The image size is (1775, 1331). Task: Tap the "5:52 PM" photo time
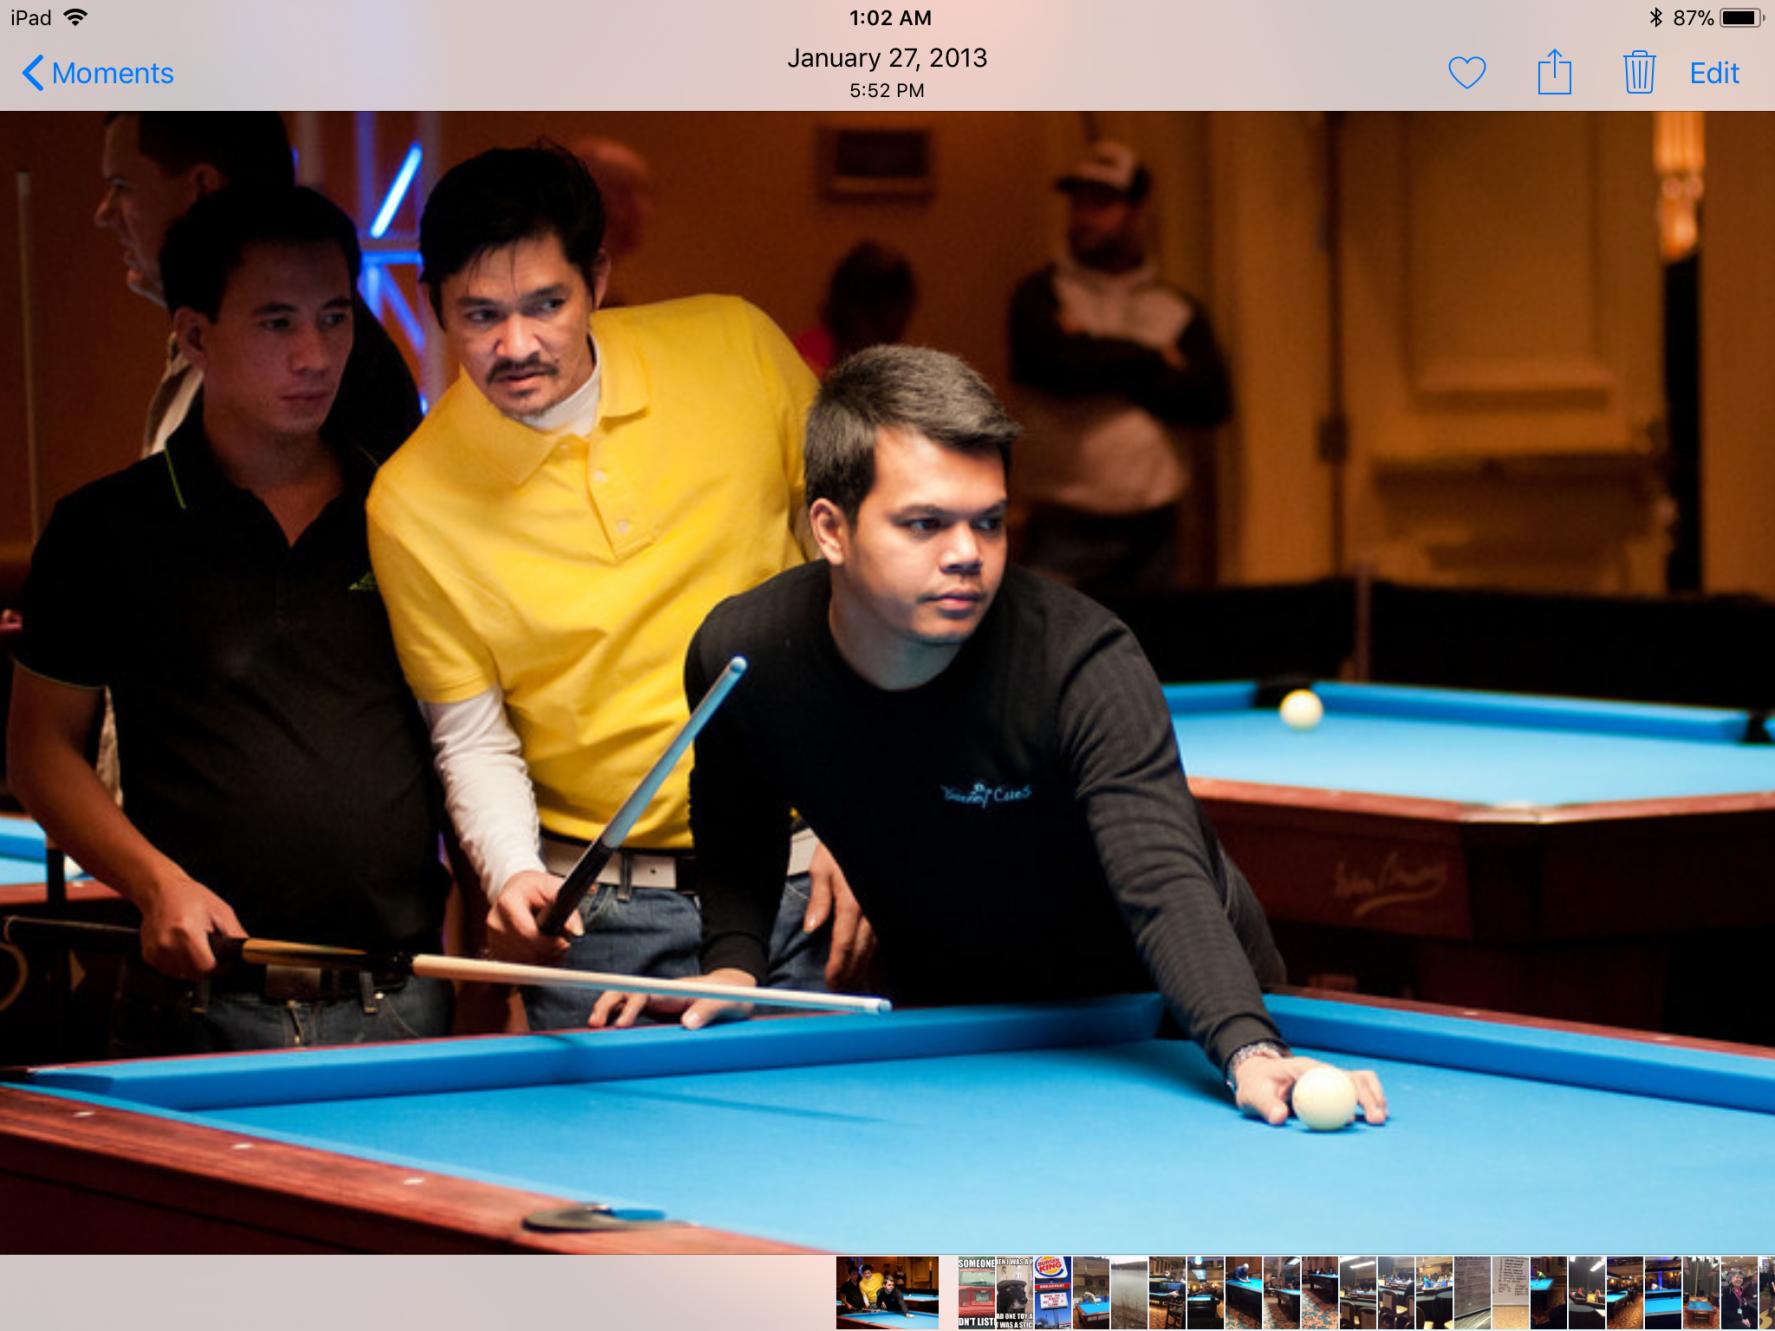pyautogui.click(x=887, y=90)
